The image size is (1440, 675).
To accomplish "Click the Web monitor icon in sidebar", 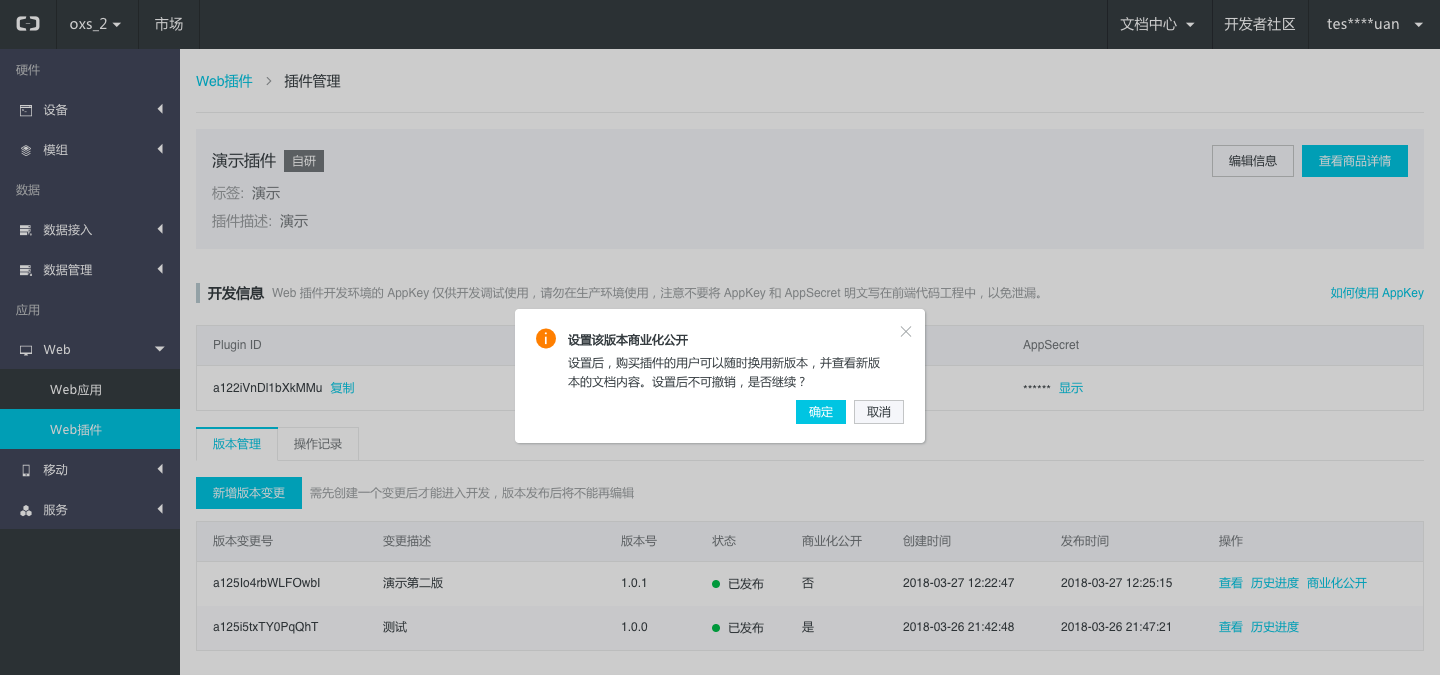I will point(26,350).
